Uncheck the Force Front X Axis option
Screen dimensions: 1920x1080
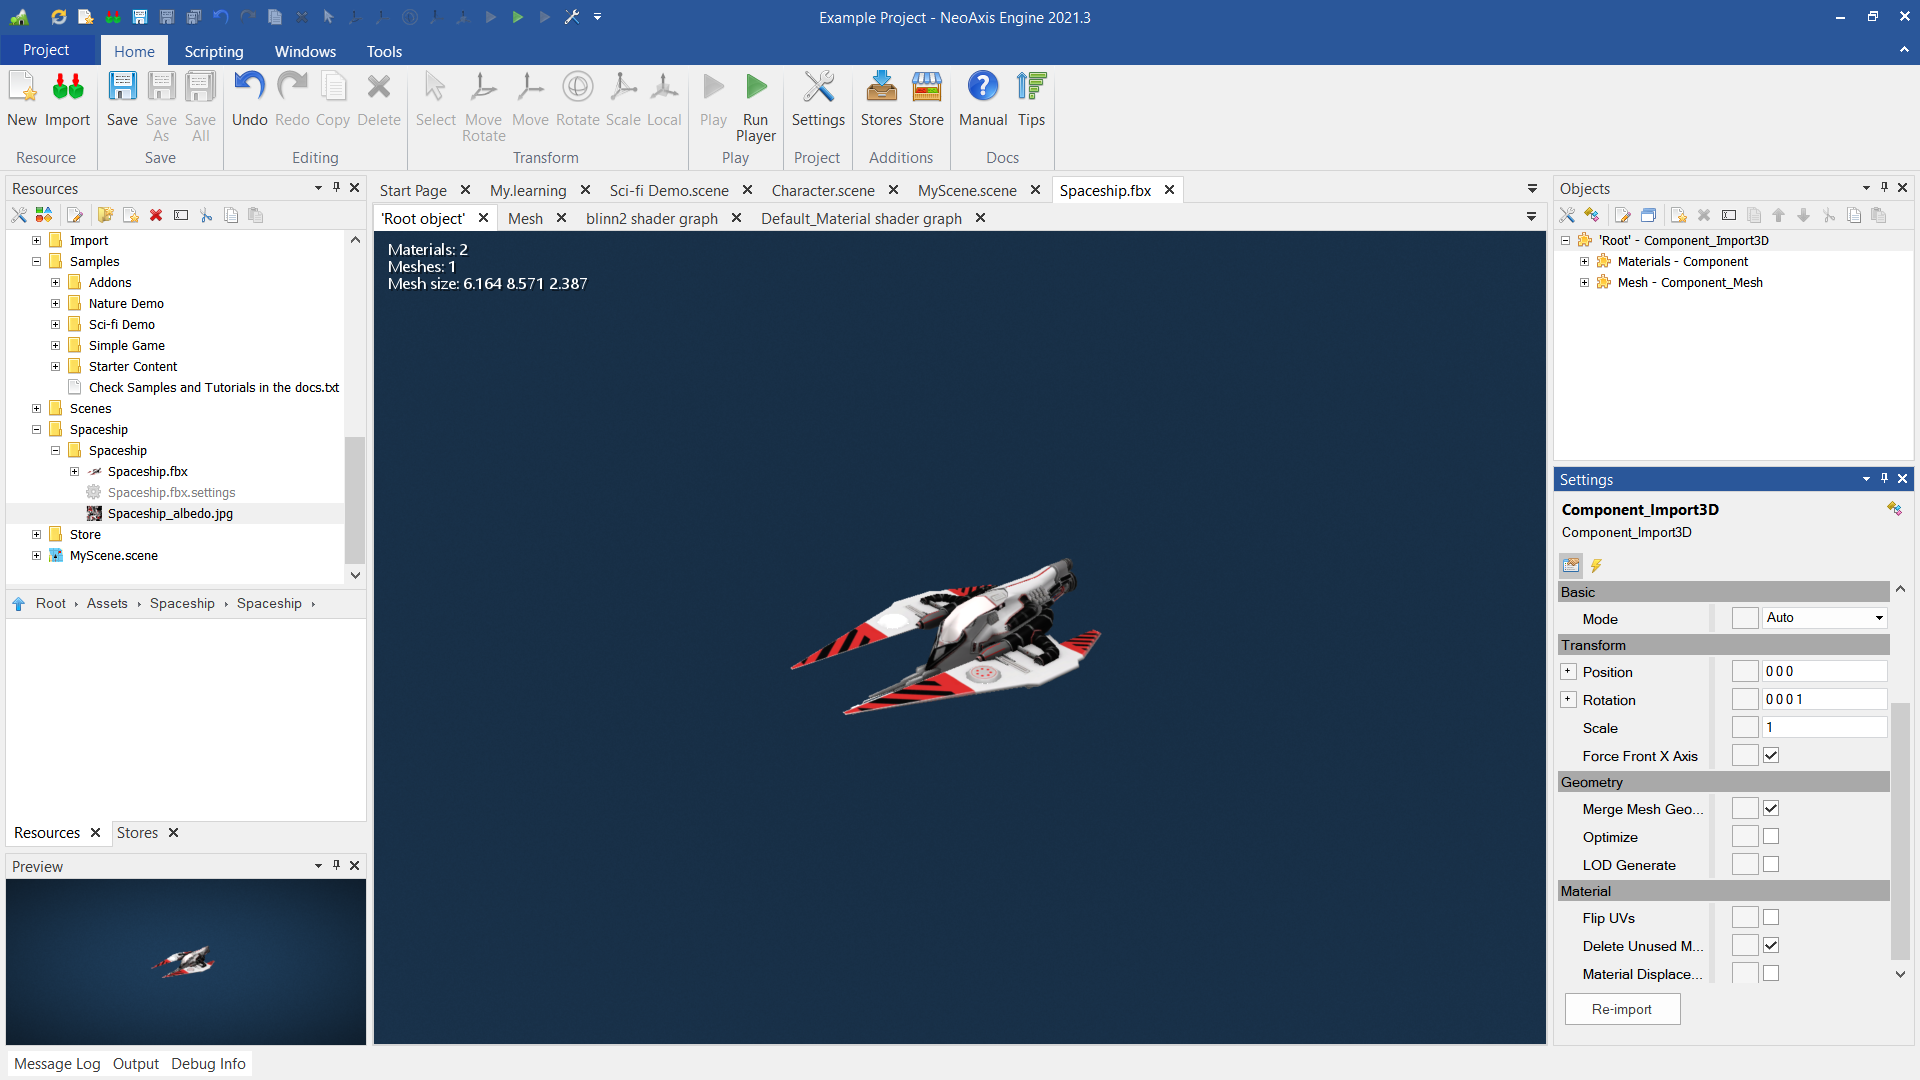1770,755
